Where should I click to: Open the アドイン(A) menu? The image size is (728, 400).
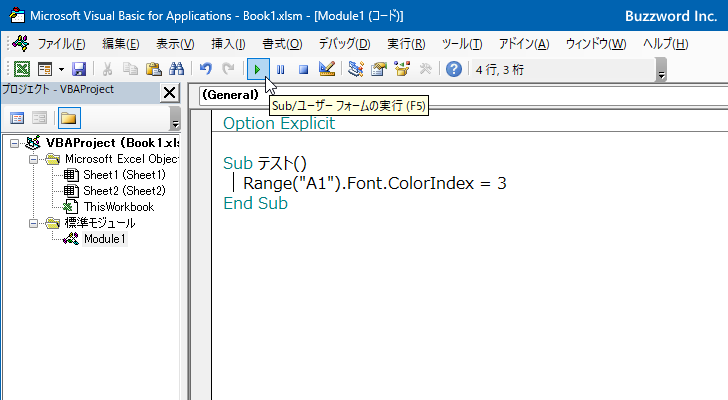(524, 44)
